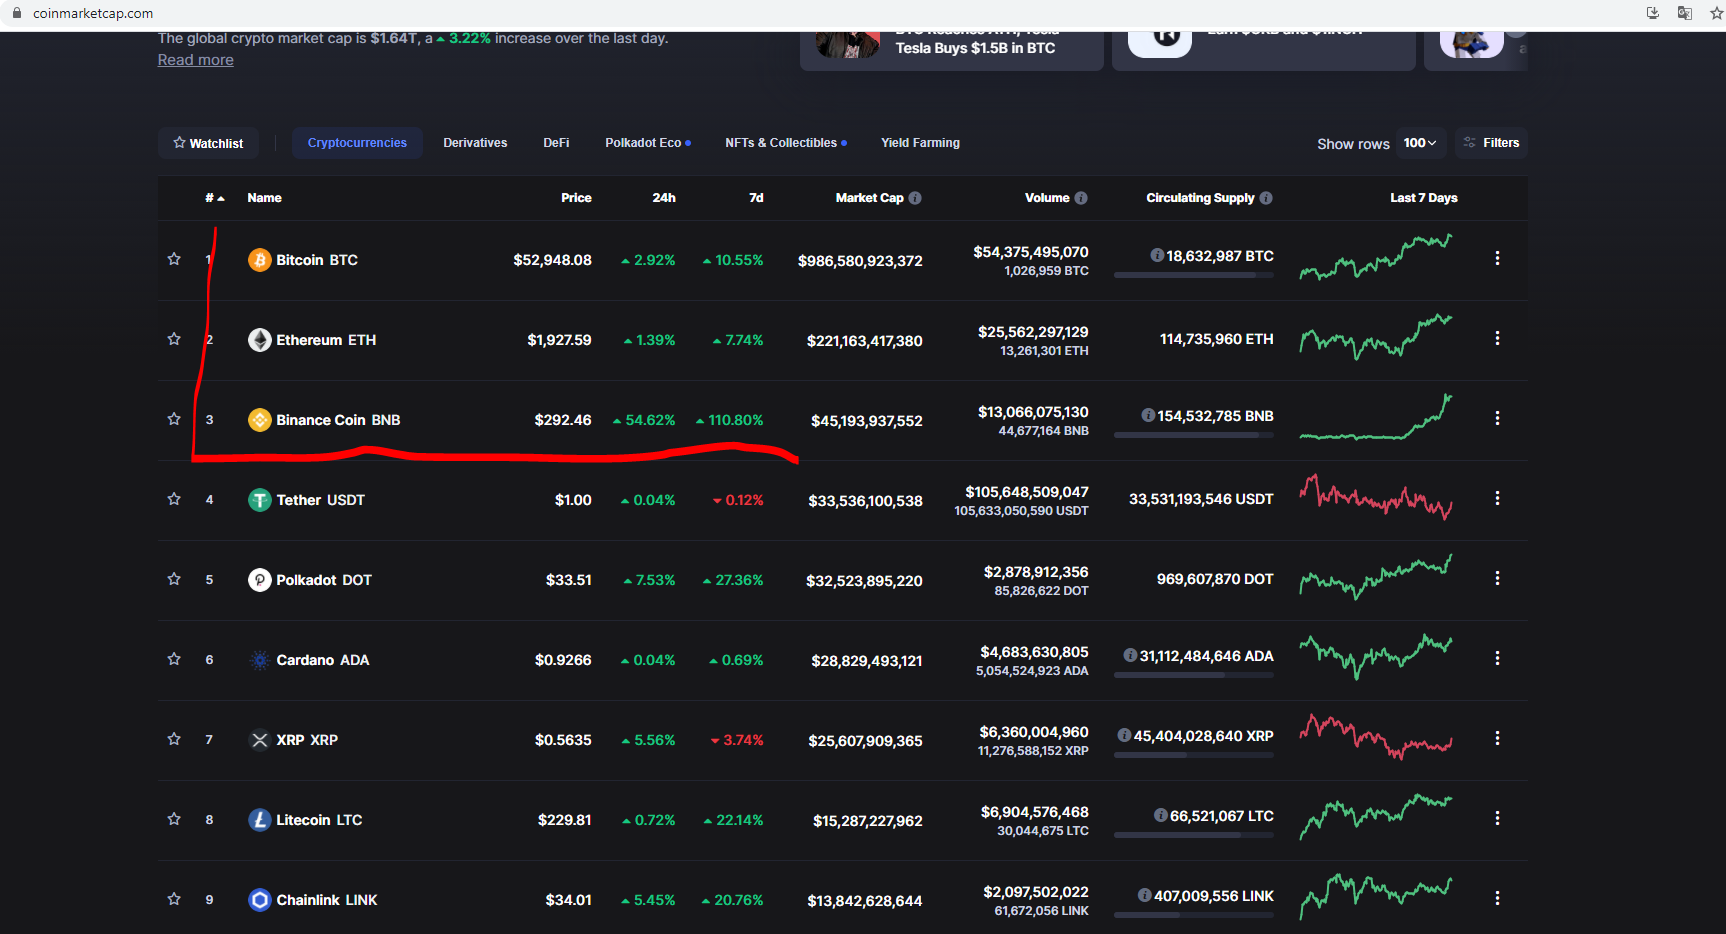The image size is (1726, 934).
Task: Star Binance Coin to add to watchlist
Action: (x=174, y=419)
